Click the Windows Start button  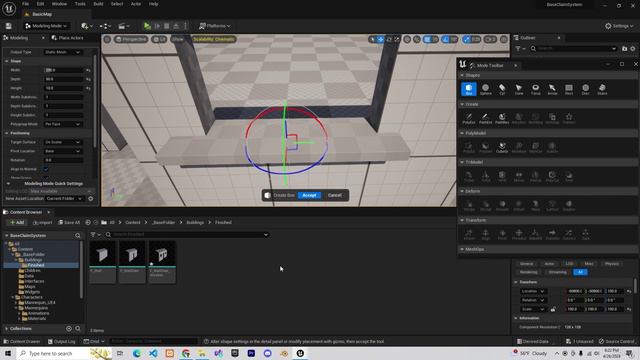click(x=8, y=353)
